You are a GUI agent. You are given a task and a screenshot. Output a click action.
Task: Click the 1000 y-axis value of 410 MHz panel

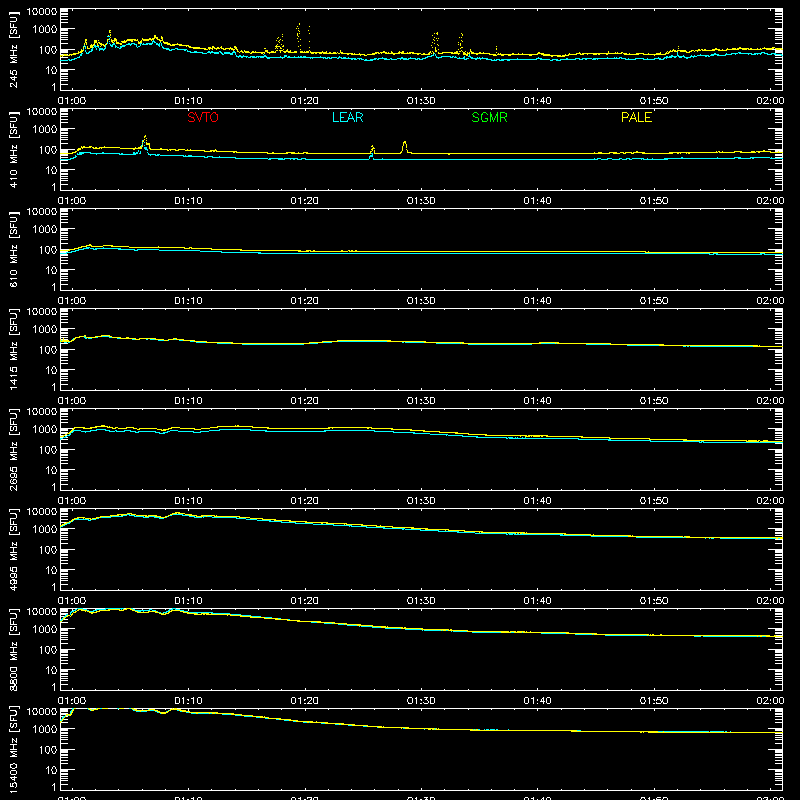pyautogui.click(x=45, y=130)
